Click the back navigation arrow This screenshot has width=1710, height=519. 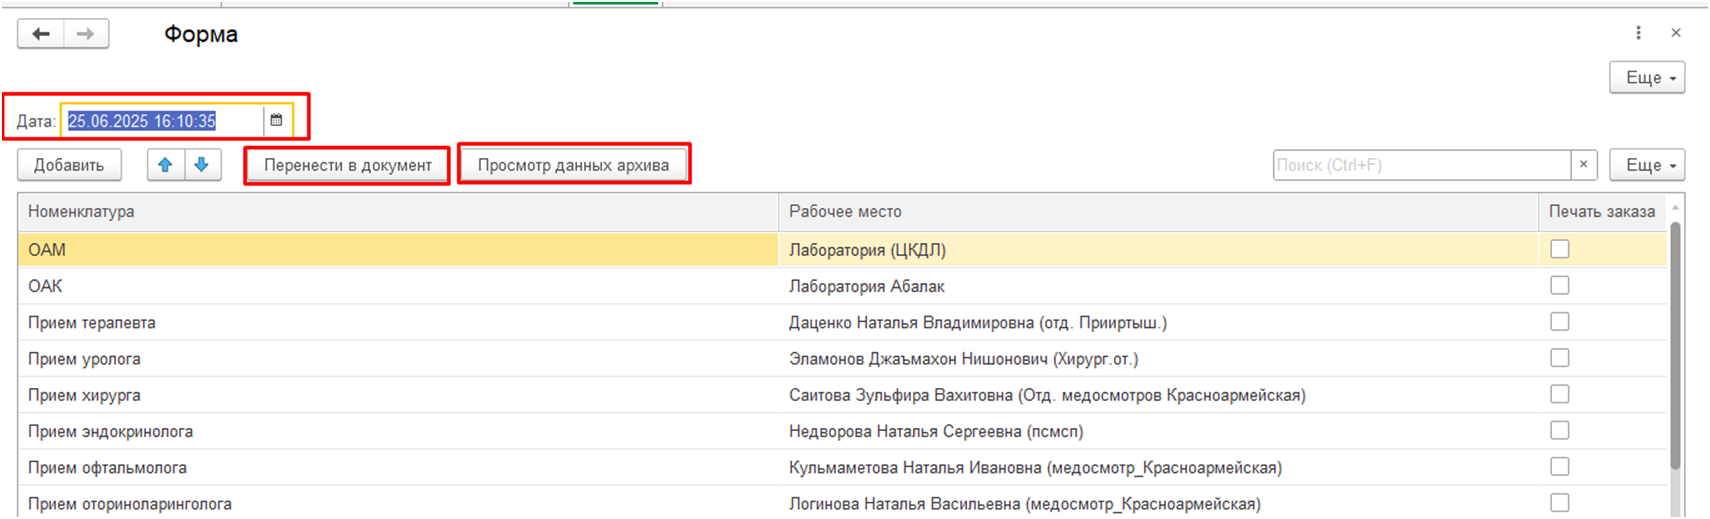pyautogui.click(x=41, y=34)
